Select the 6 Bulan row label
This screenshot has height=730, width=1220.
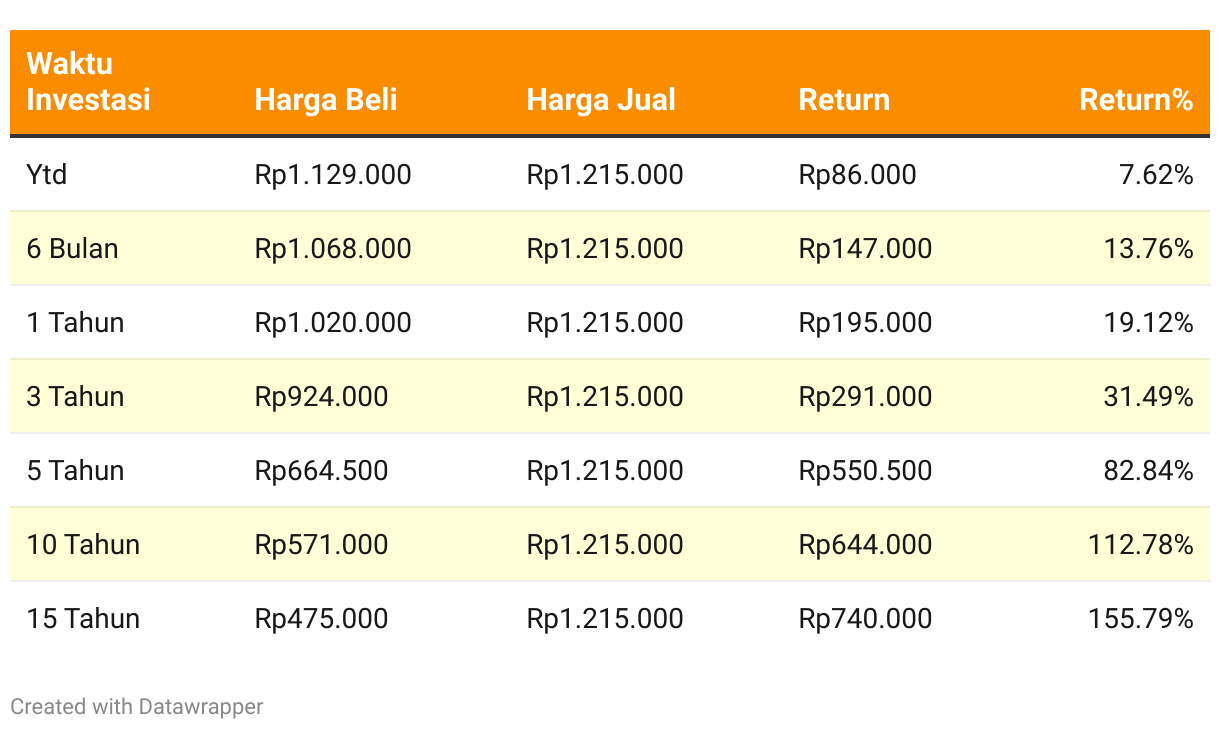tap(72, 249)
